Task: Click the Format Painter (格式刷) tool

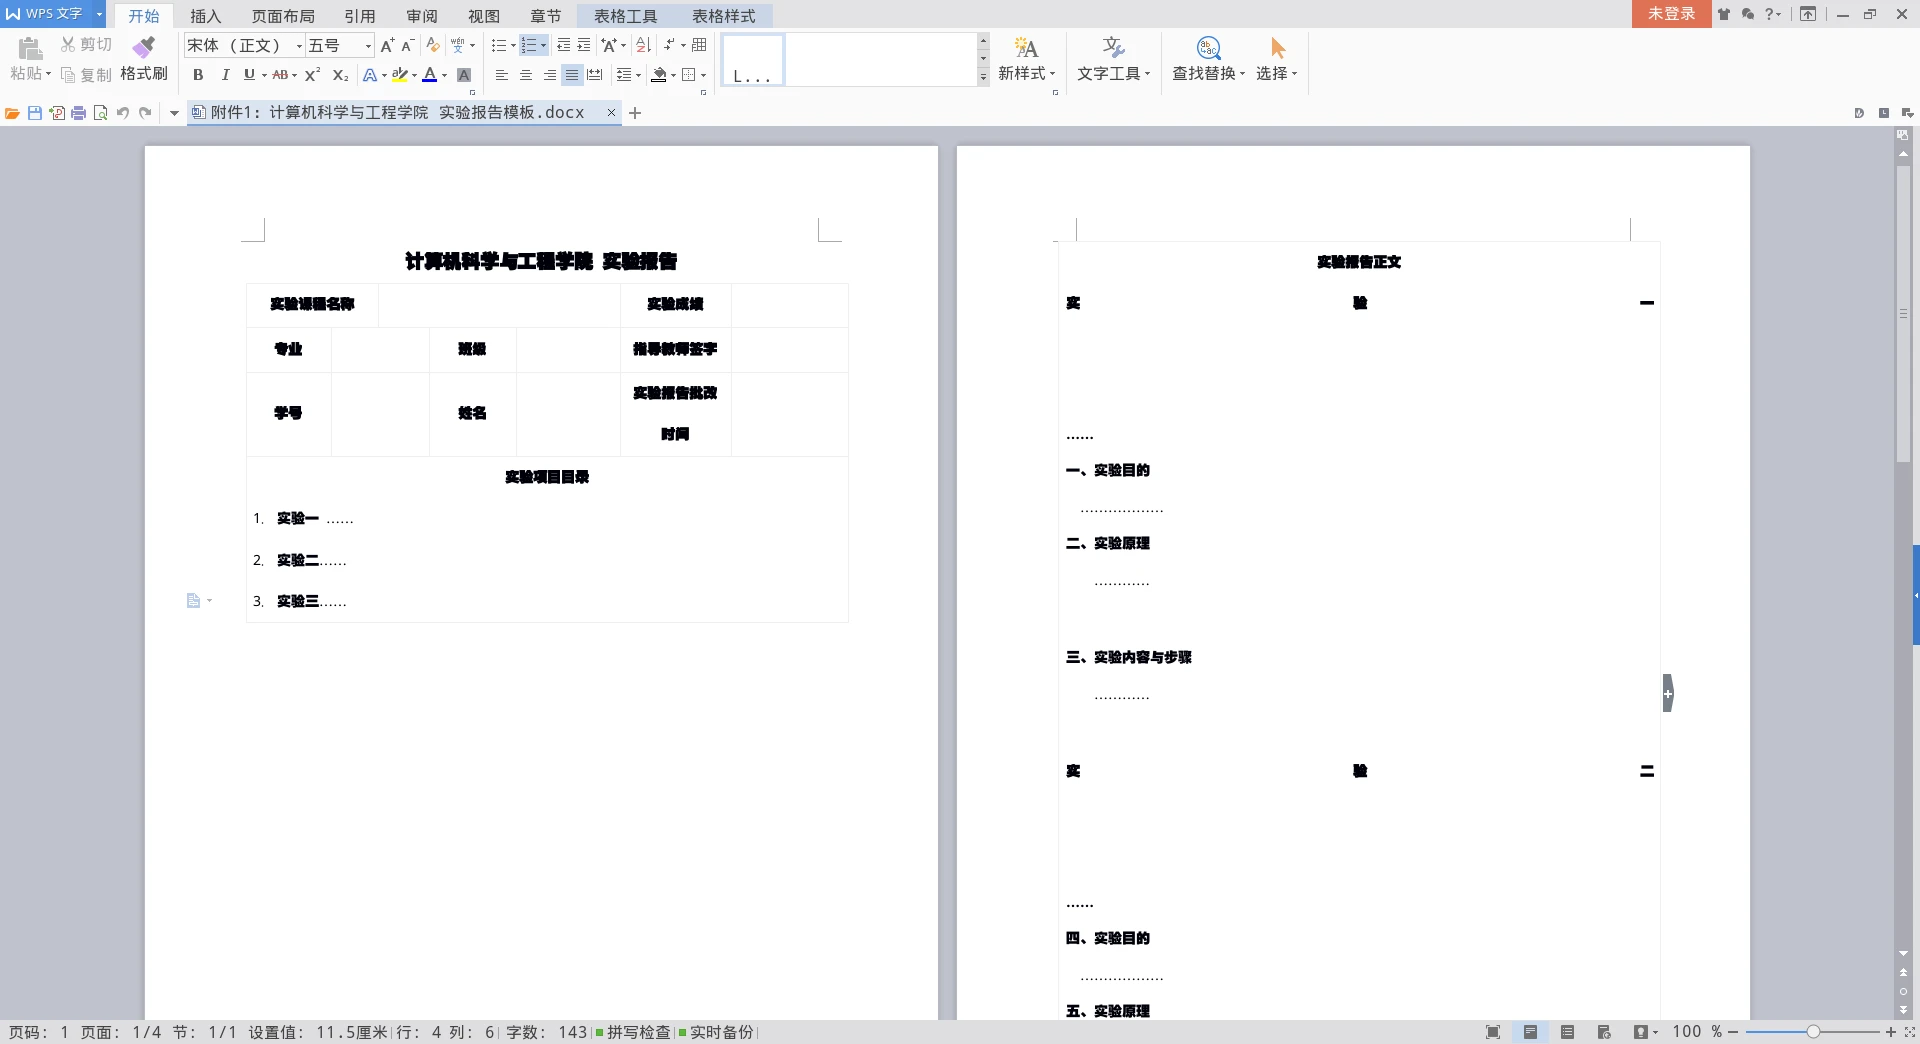Action: tap(144, 60)
